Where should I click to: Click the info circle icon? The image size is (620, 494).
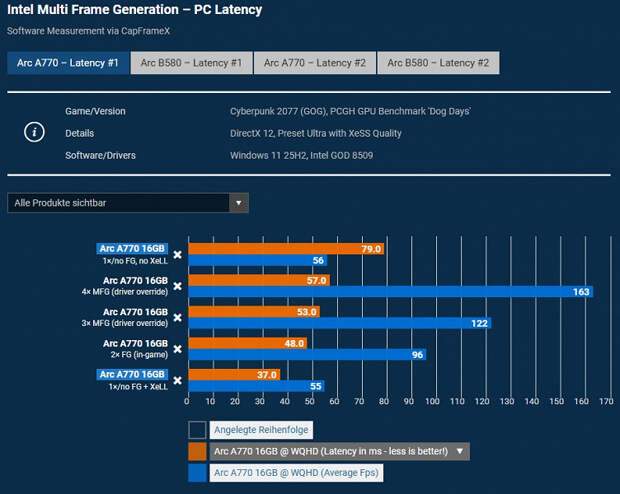(36, 131)
